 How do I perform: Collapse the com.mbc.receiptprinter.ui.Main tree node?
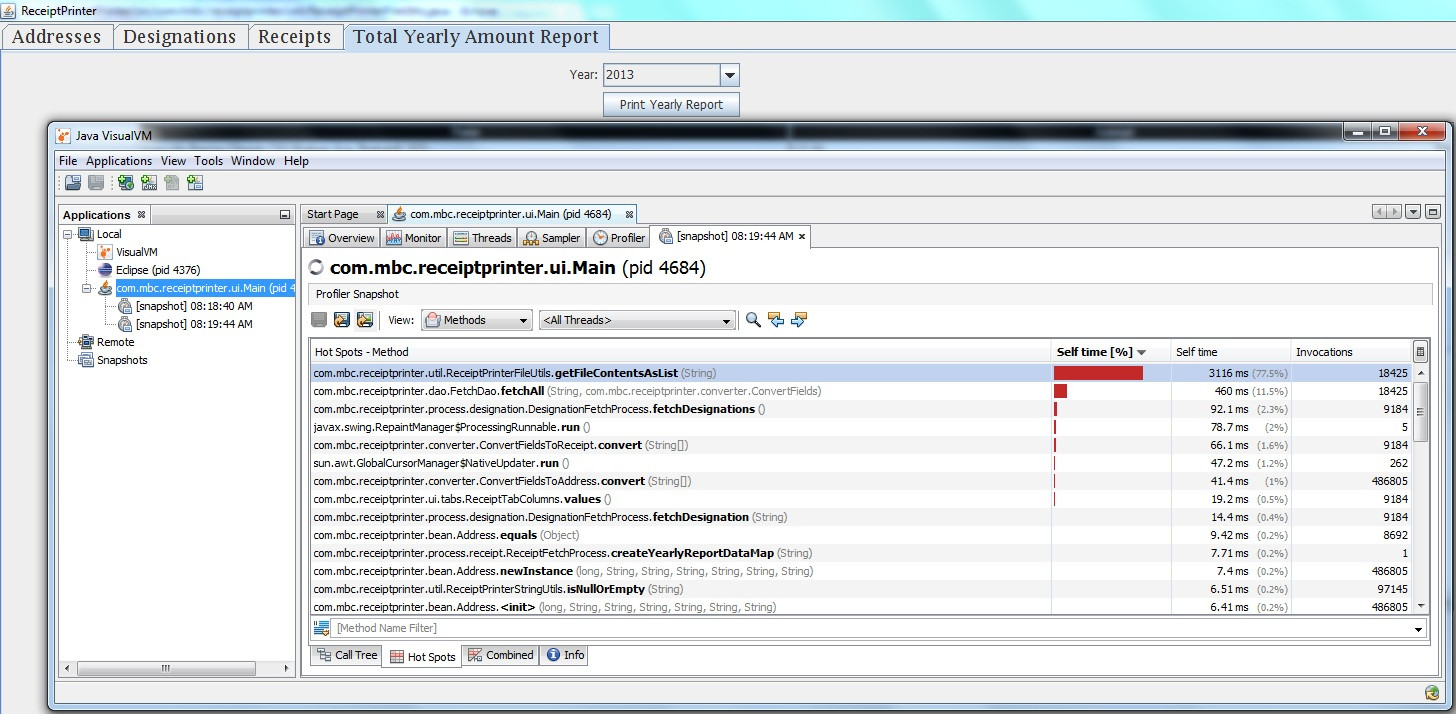(x=86, y=288)
